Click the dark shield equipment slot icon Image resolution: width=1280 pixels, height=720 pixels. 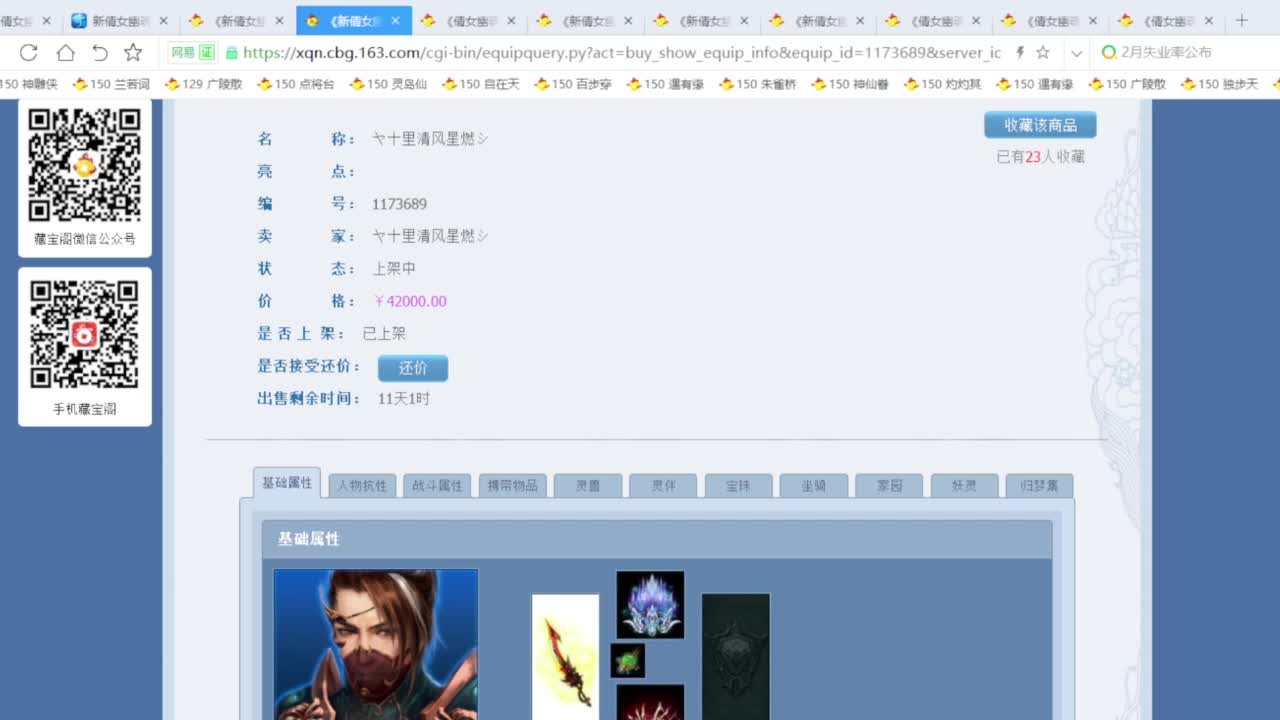(736, 657)
